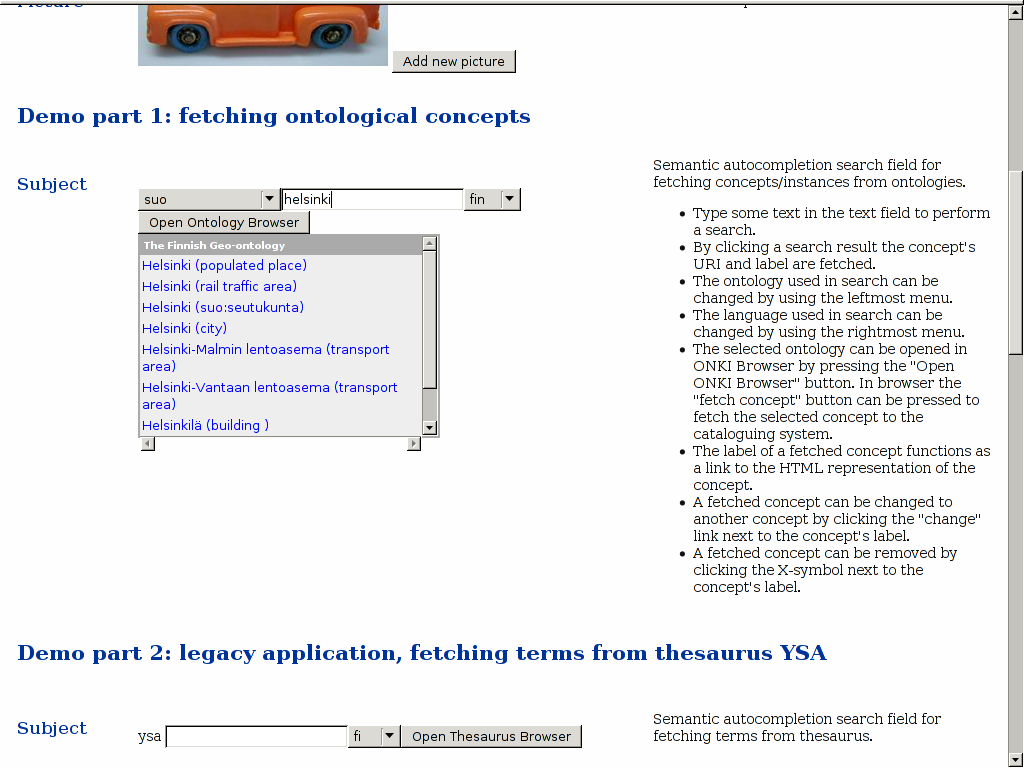The width and height of the screenshot is (1024, 768).
Task: Click results list scroll right arrow
Action: pos(414,444)
